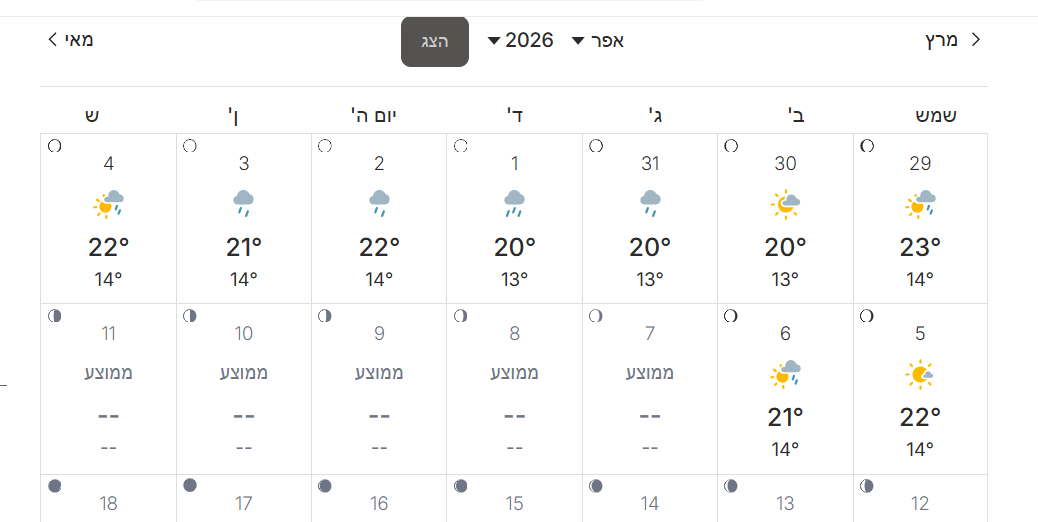Click the sun-rain icon on April 6
The height and width of the screenshot is (522, 1038).
click(x=785, y=375)
